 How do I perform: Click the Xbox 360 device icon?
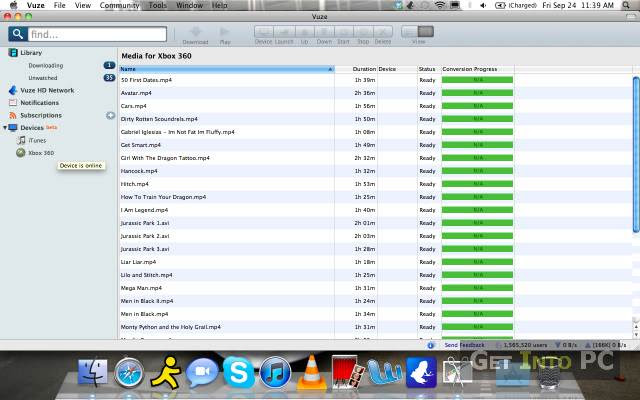tap(20, 153)
